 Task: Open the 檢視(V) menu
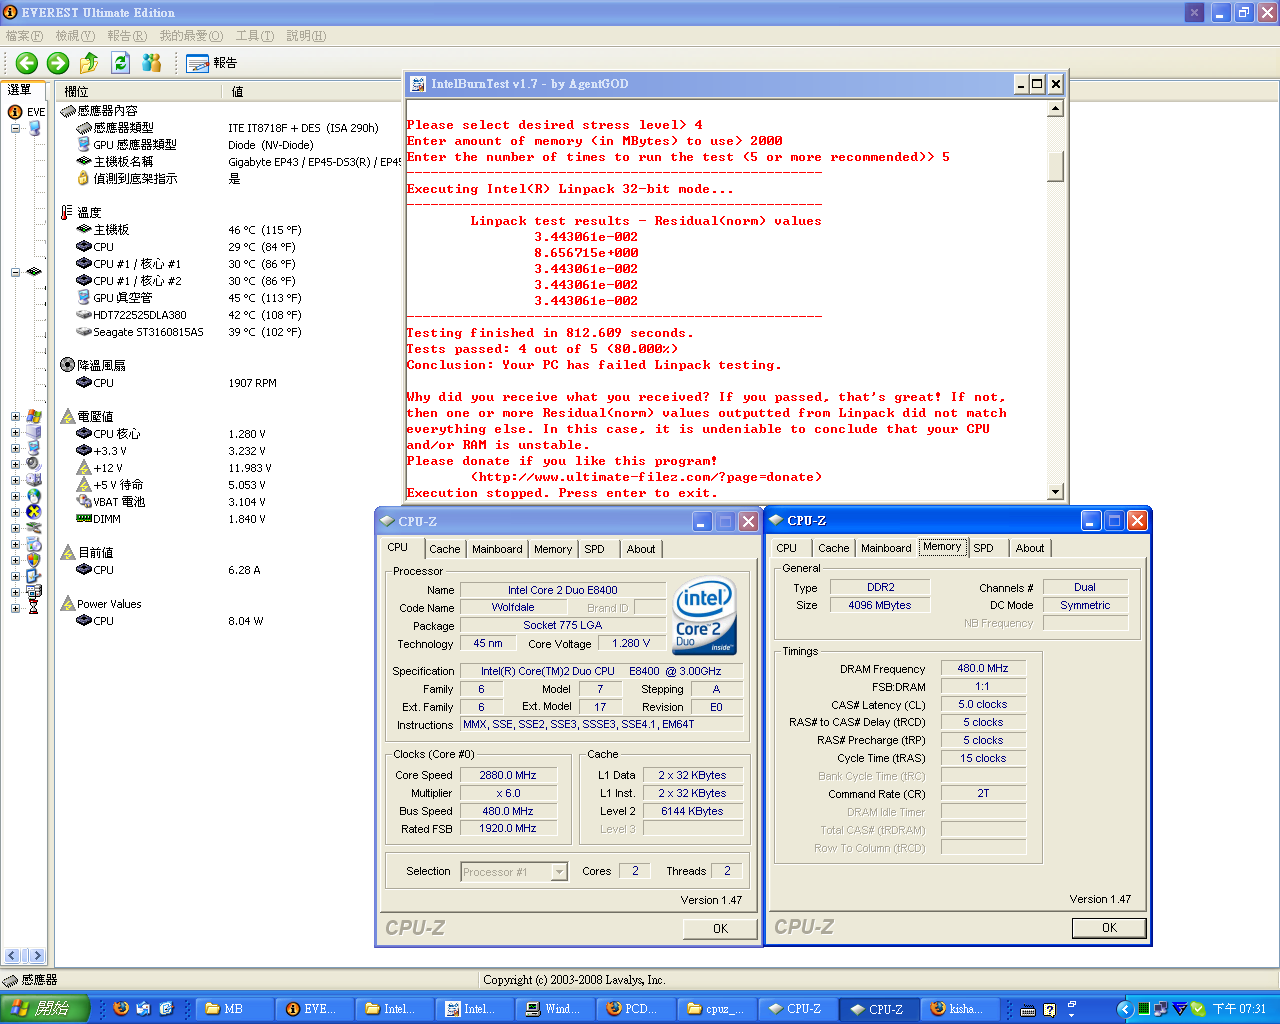[x=75, y=36]
